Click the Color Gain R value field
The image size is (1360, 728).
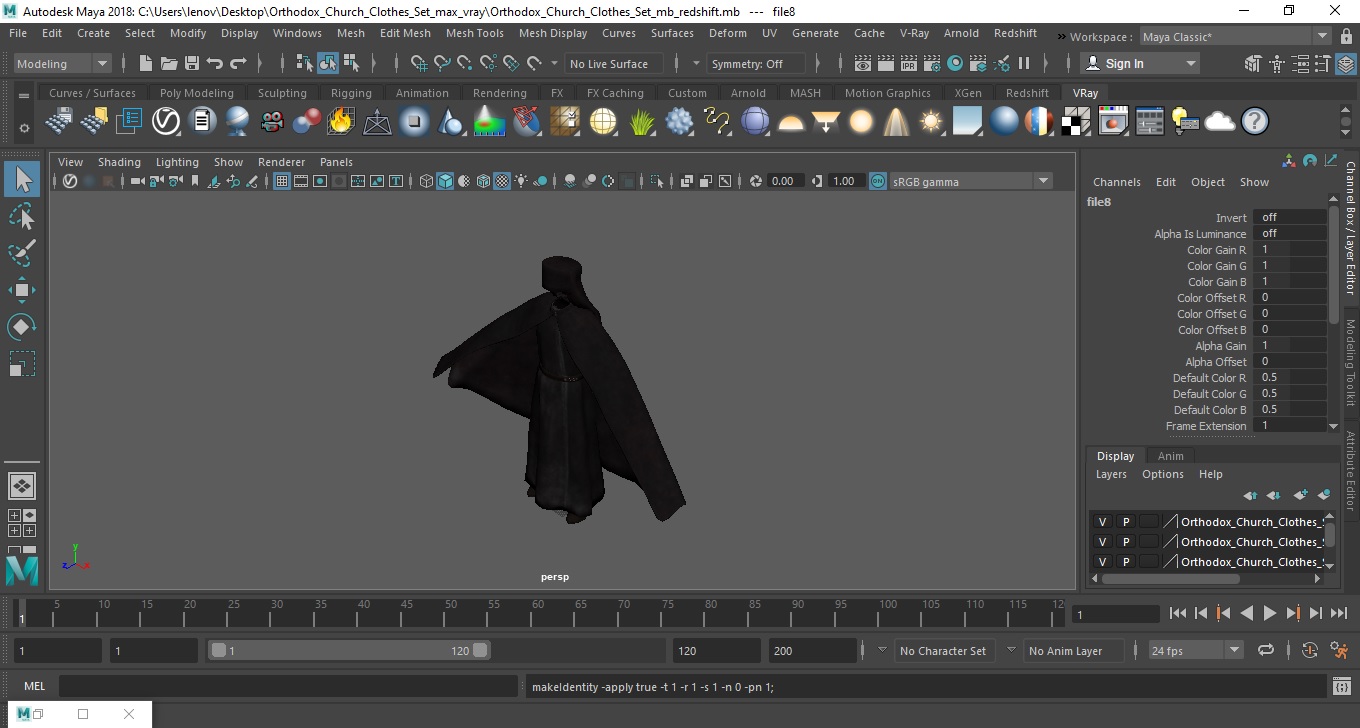click(1289, 250)
